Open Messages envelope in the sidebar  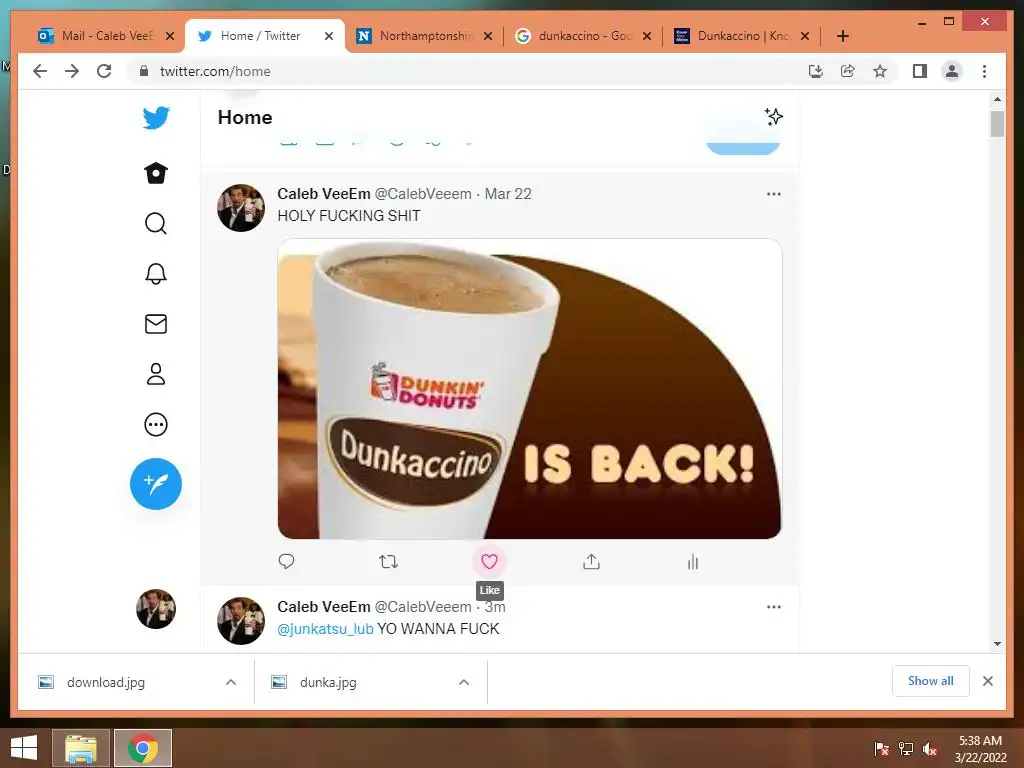155,324
